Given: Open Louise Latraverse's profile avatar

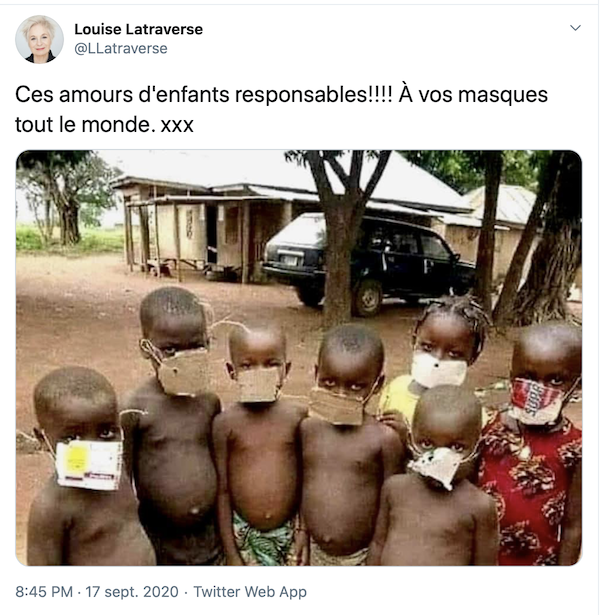Looking at the screenshot, I should tap(39, 39).
